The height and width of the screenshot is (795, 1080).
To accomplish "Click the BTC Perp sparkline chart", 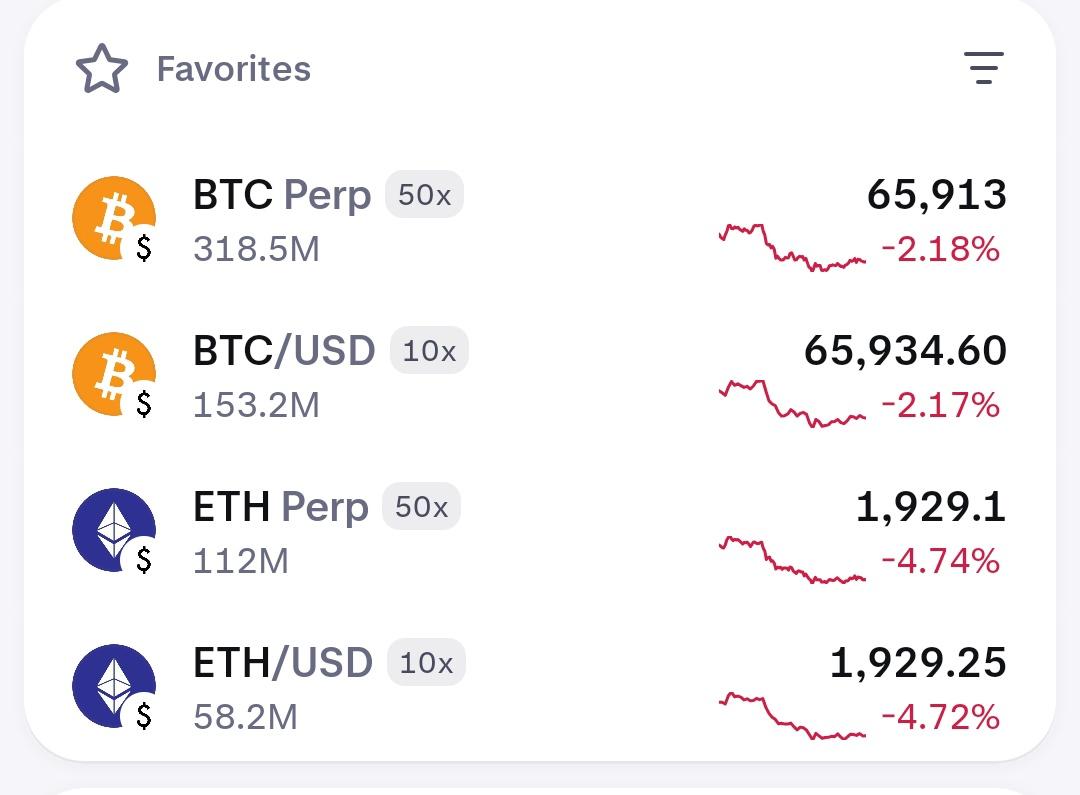I will 792,248.
